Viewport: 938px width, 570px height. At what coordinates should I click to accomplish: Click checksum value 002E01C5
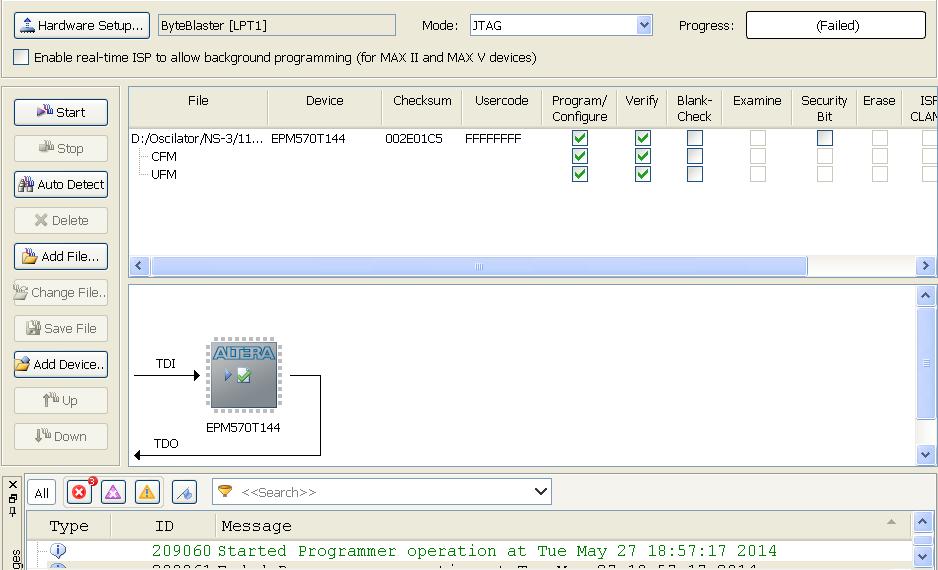pyautogui.click(x=414, y=139)
